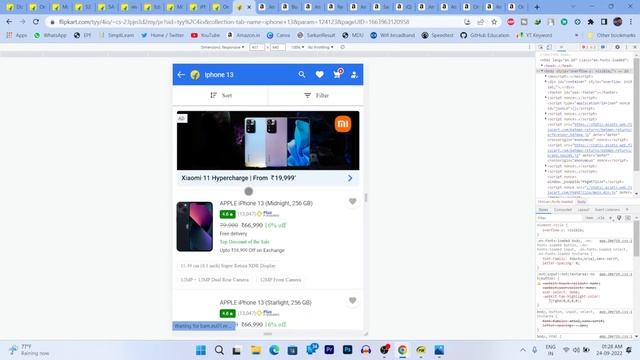This screenshot has height=360, width=640.
Task: Switch to DevTools Layout tab
Action: [583, 210]
